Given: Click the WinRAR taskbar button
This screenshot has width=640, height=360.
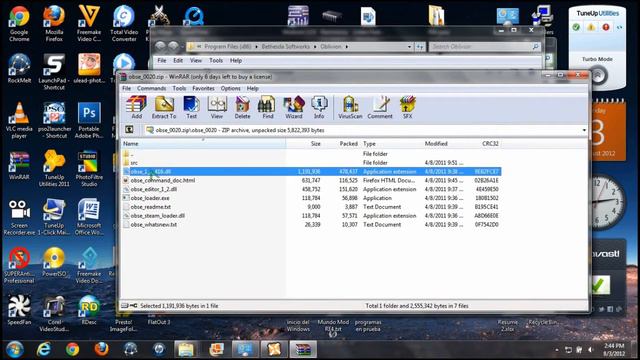Looking at the screenshot, I should coord(303,349).
